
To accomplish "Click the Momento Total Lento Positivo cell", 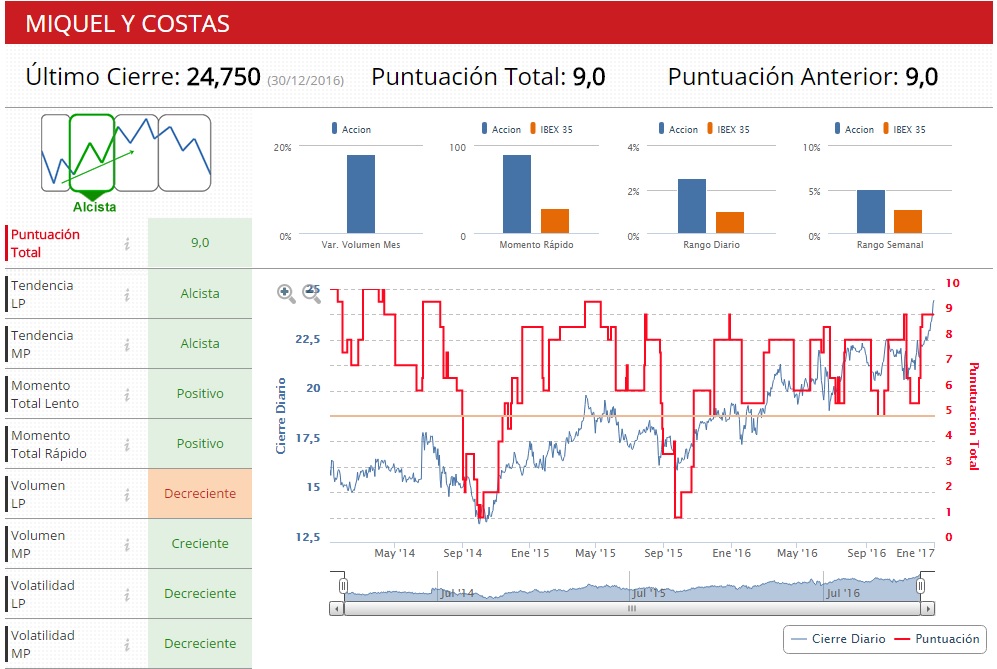I will click(x=200, y=394).
